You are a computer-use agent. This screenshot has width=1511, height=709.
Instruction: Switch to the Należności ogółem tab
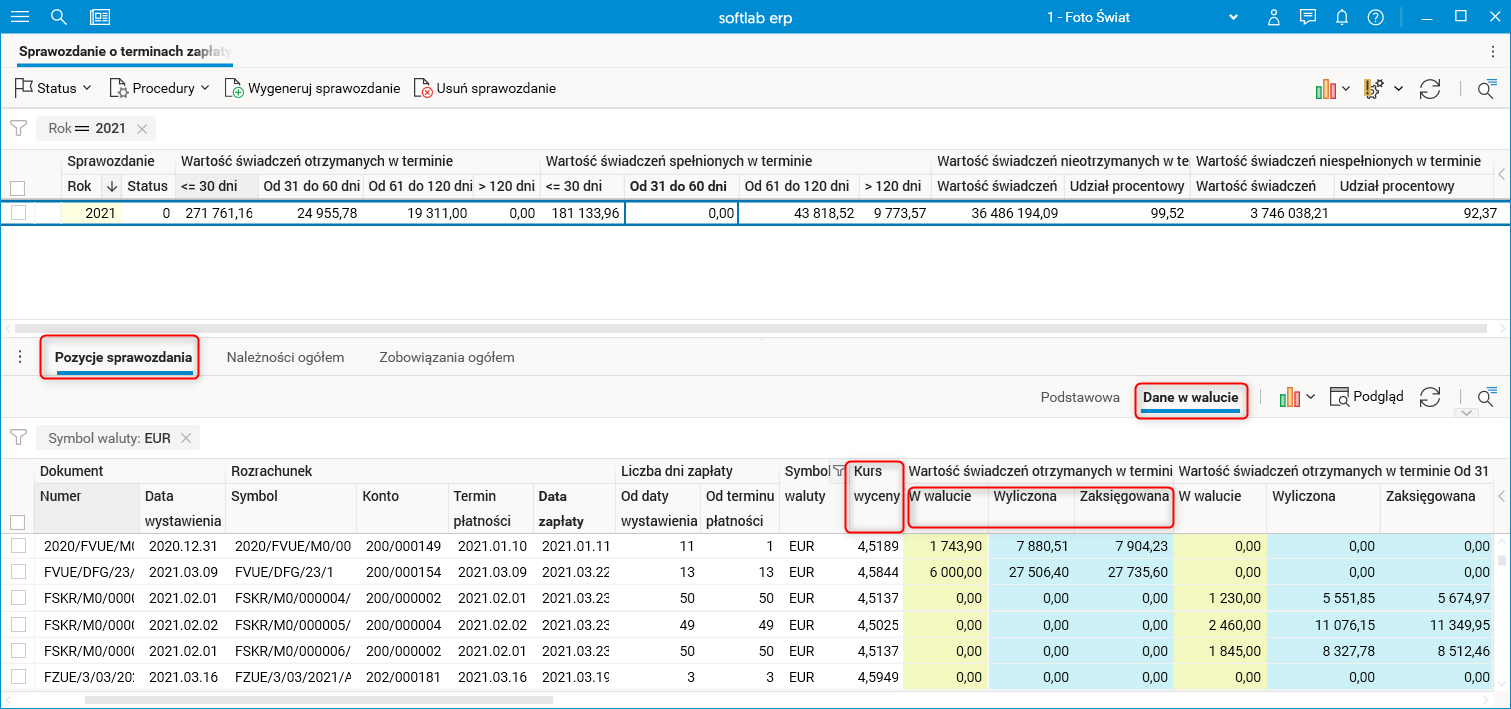[285, 357]
